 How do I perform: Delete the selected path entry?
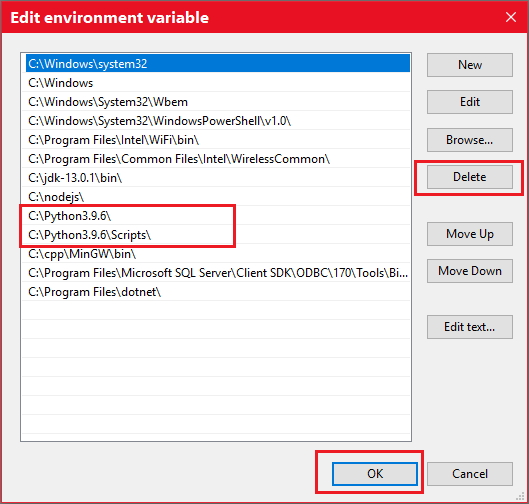point(470,177)
